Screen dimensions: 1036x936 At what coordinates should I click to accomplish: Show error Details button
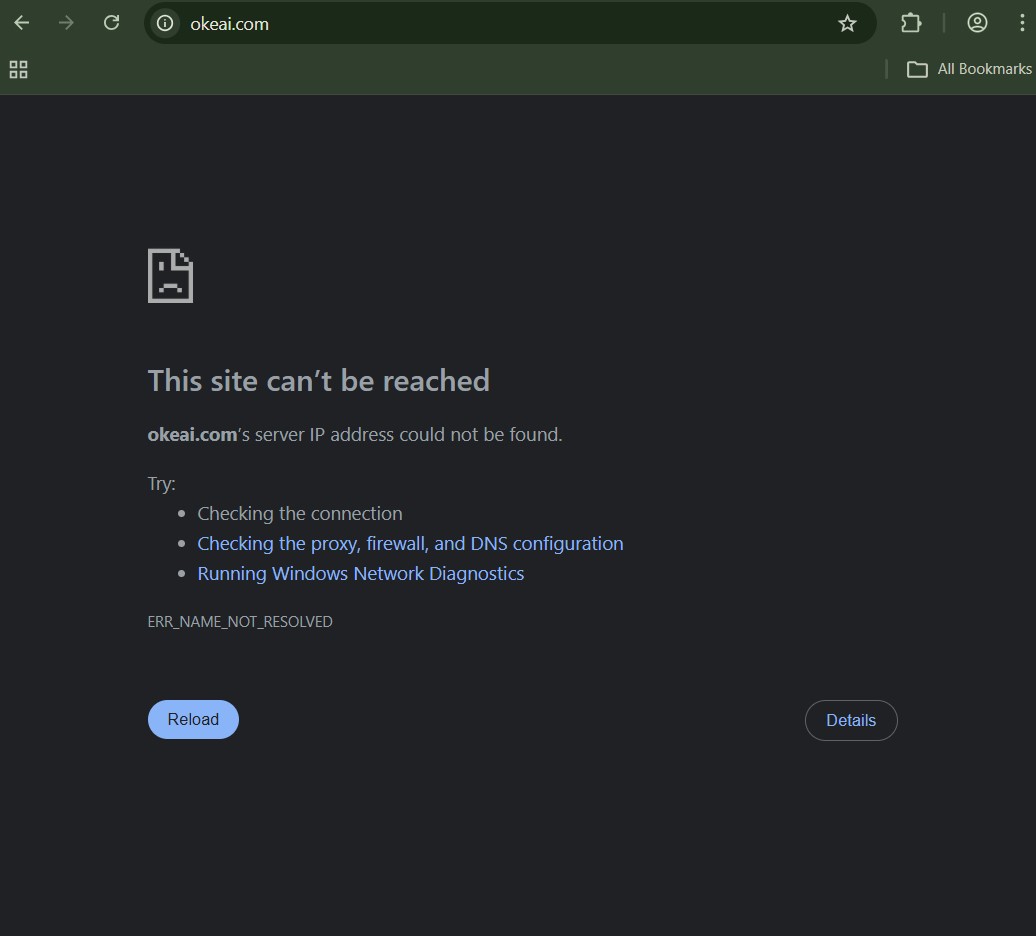[x=850, y=720]
